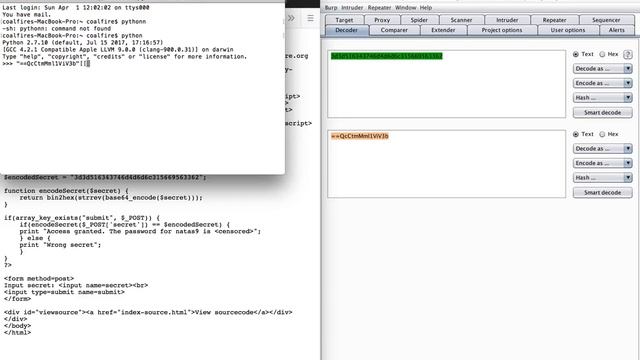Switch to the Extender tab
The image size is (640, 360).
pyautogui.click(x=443, y=30)
